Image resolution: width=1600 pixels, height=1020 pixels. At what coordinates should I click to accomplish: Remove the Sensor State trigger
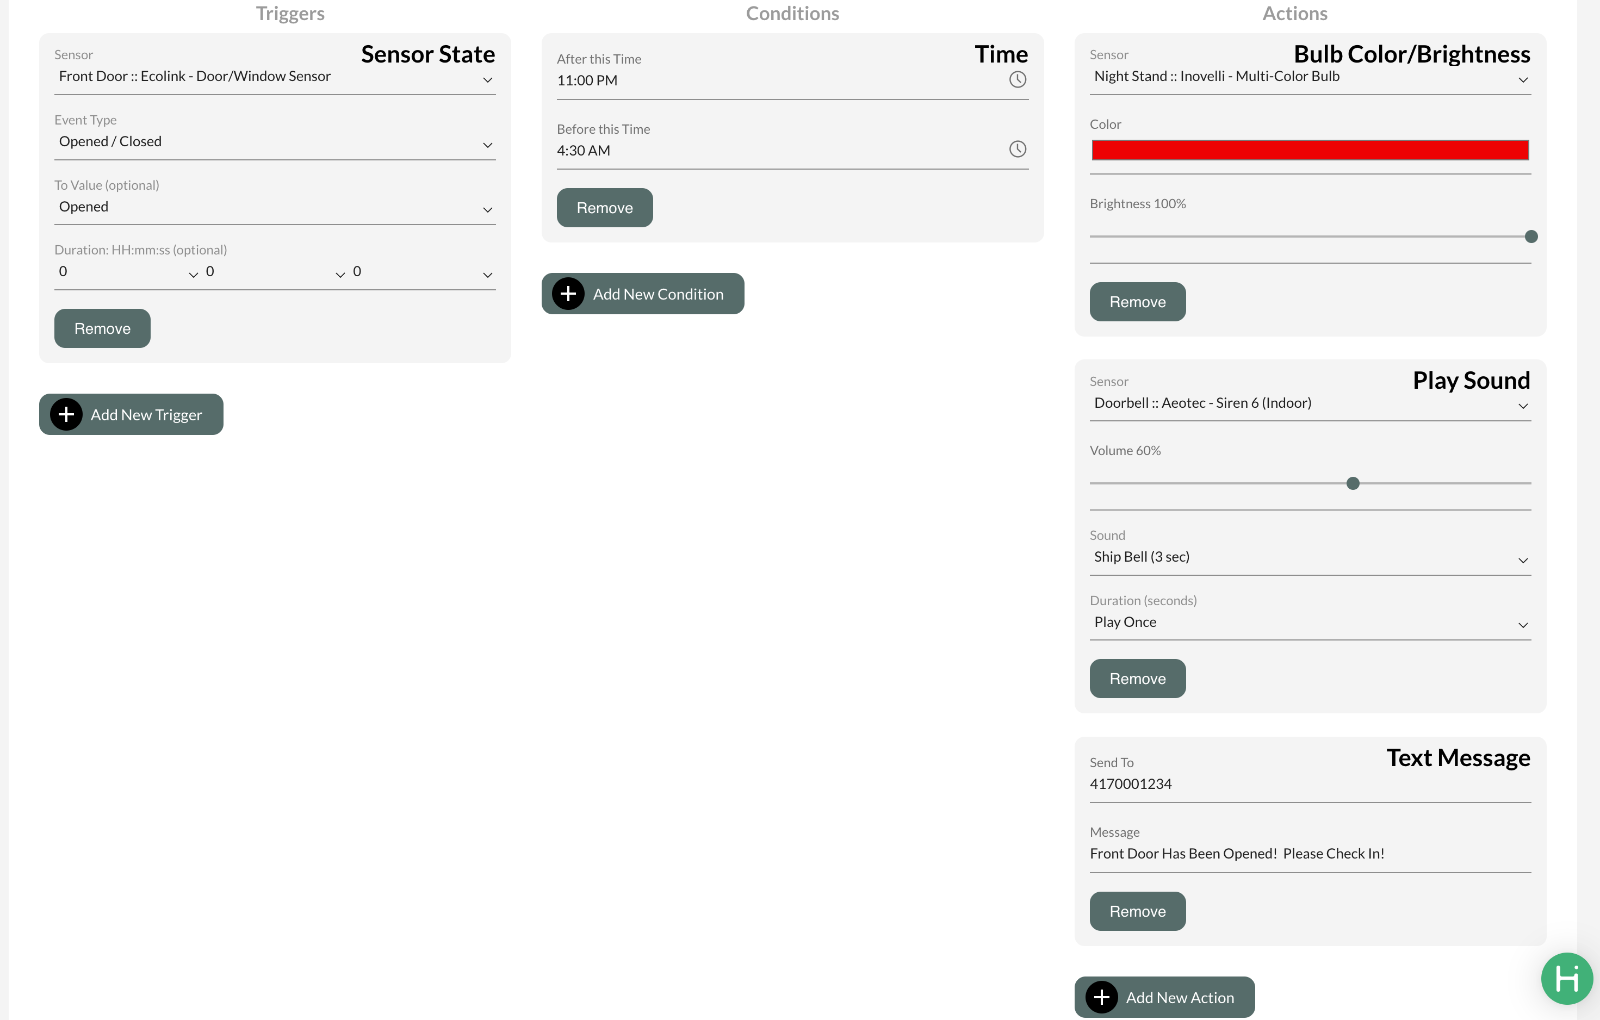pyautogui.click(x=102, y=329)
